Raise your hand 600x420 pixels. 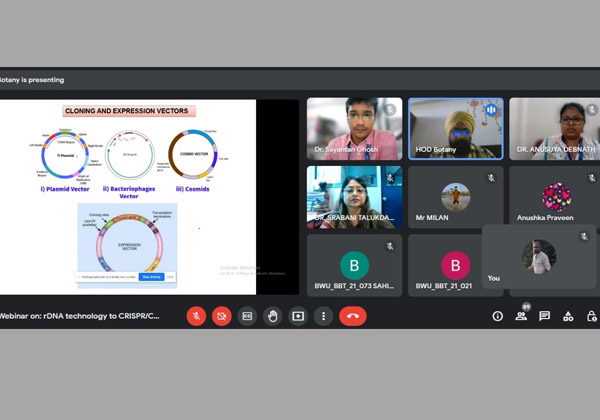click(x=272, y=316)
